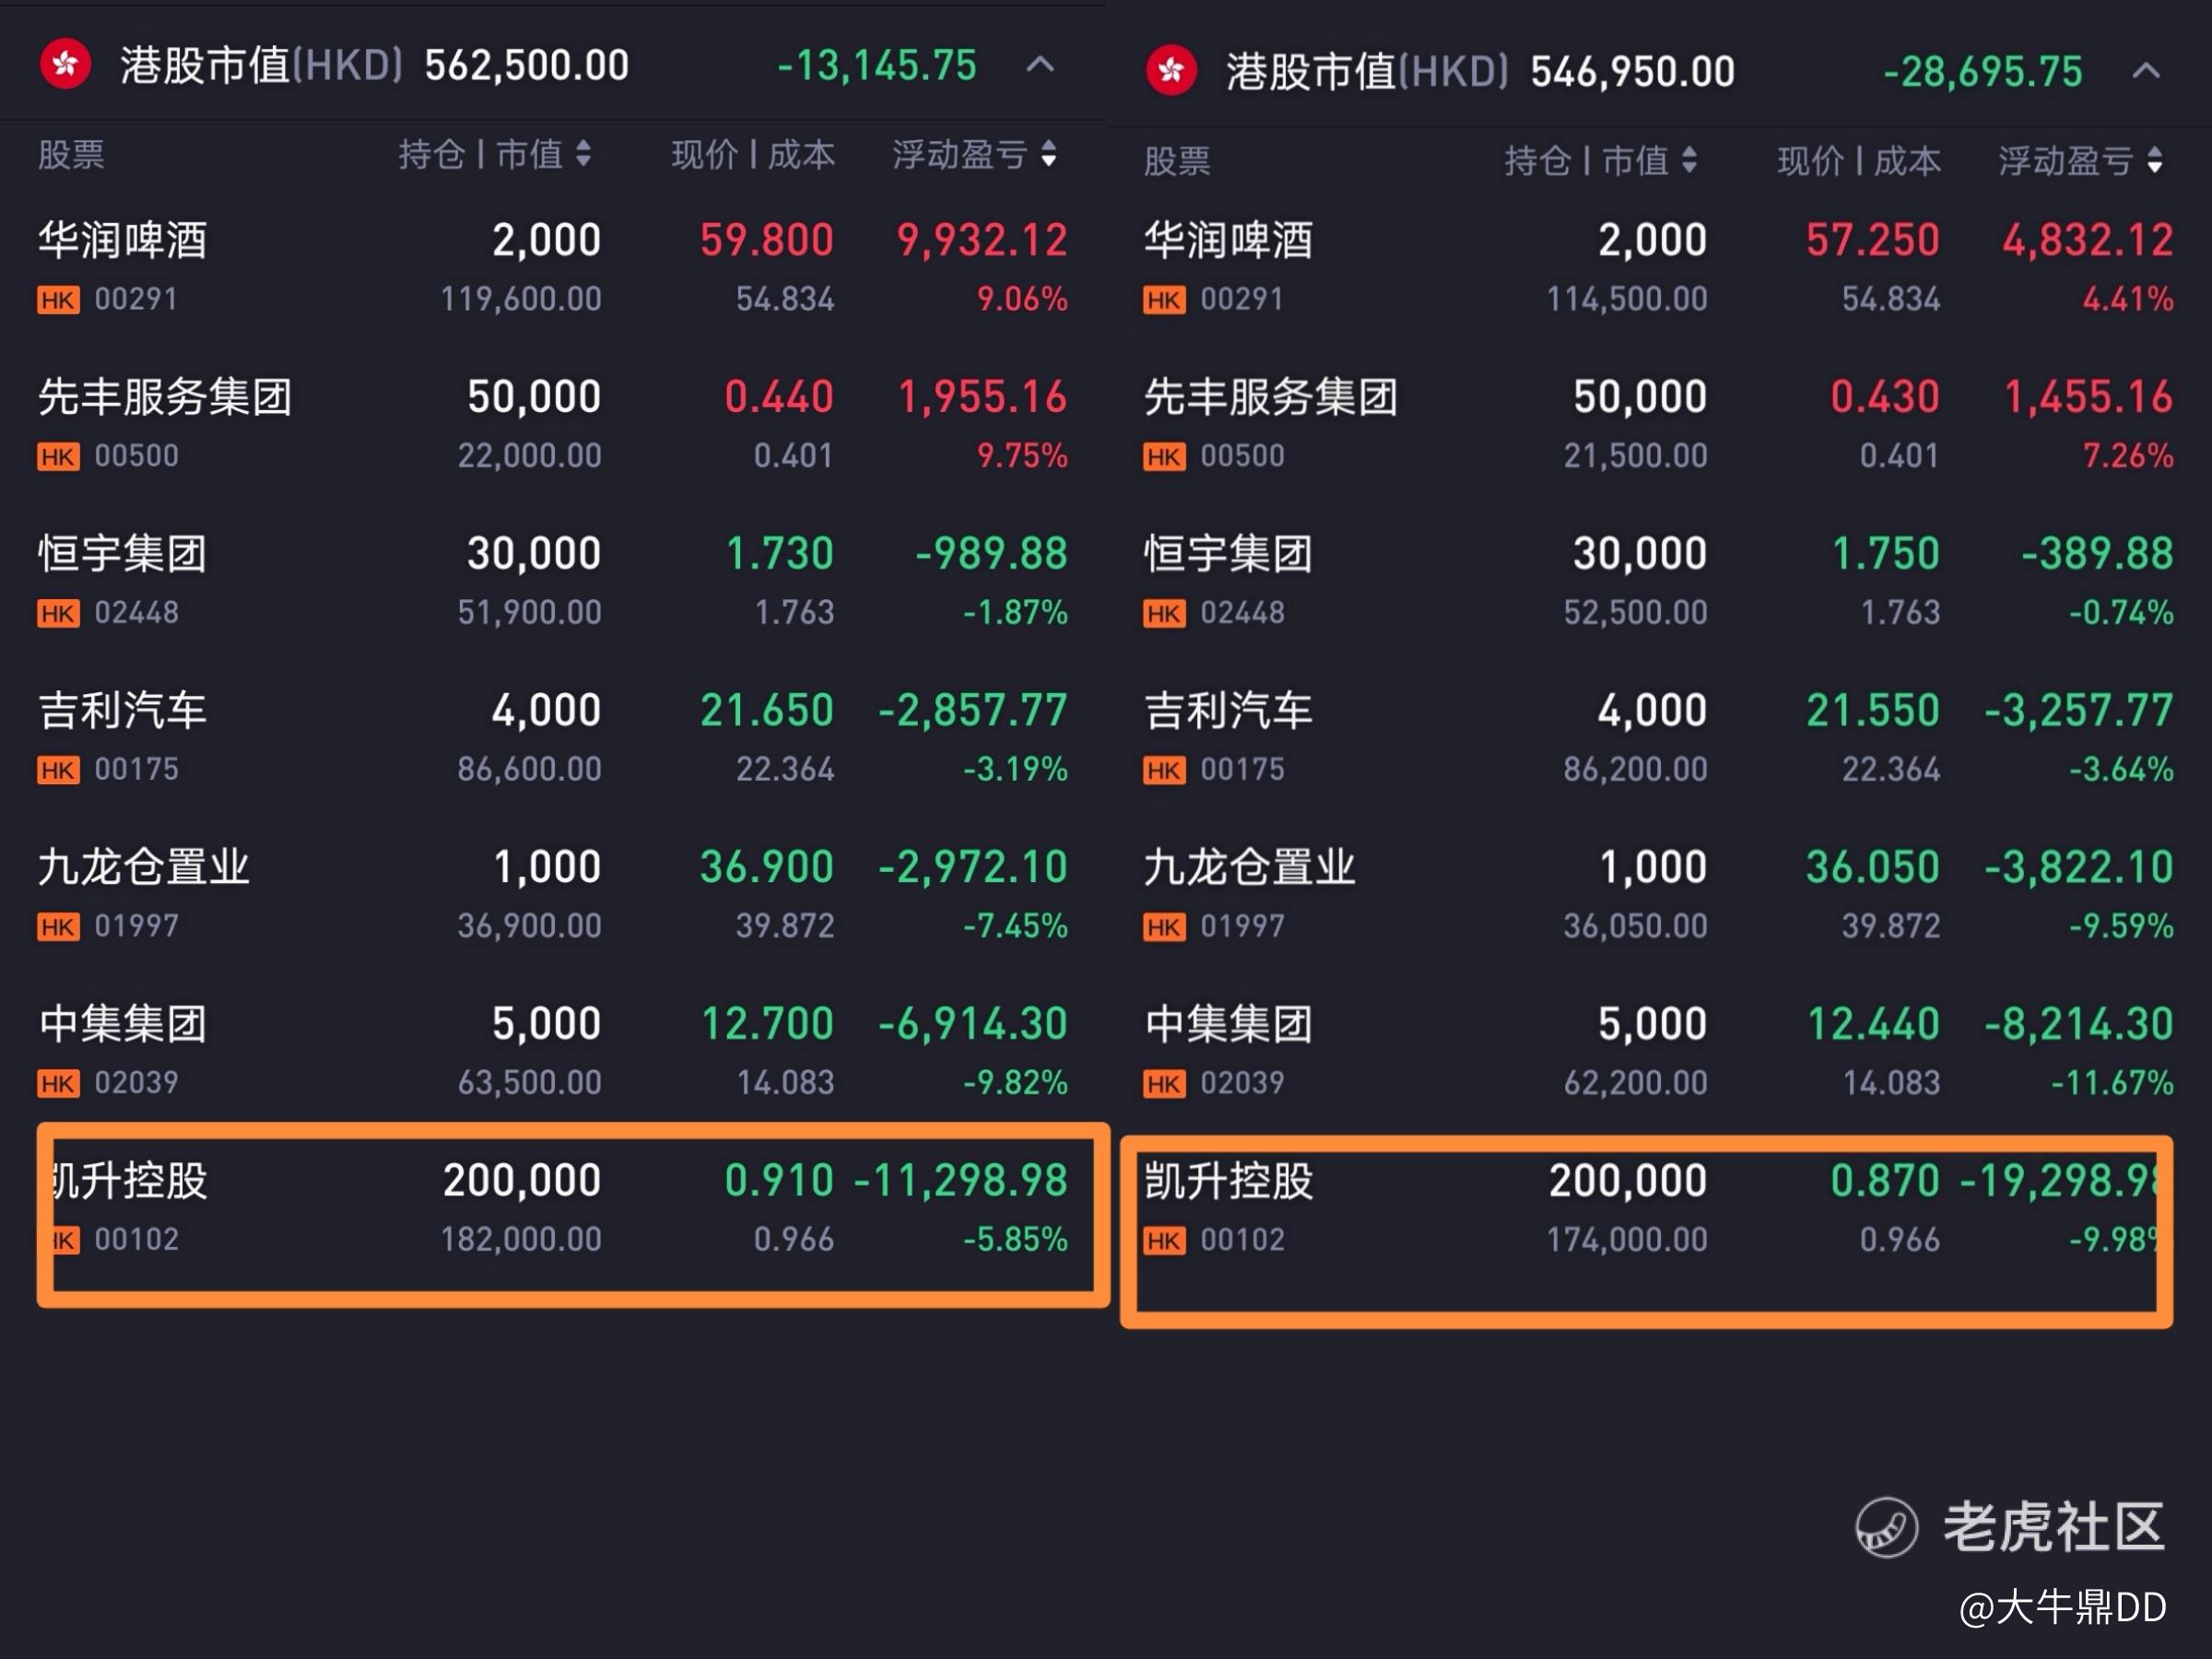2212x1659 pixels.
Task: Click the HK badge beside 00500 in right panel
Action: 1164,456
